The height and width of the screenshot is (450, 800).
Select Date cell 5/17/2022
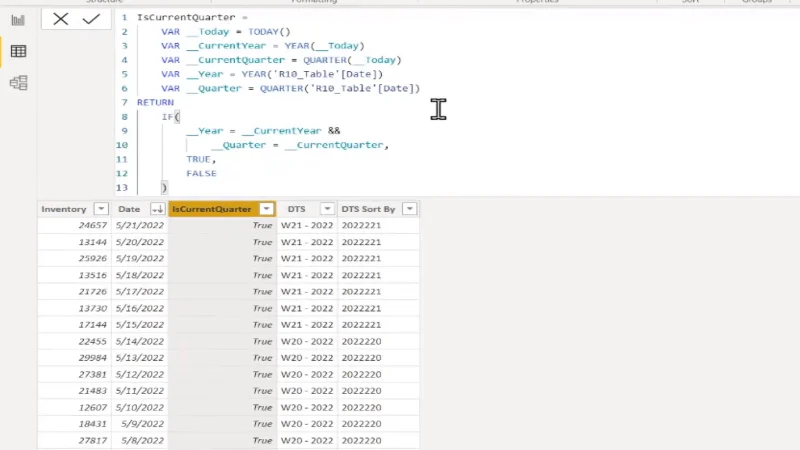click(x=140, y=291)
